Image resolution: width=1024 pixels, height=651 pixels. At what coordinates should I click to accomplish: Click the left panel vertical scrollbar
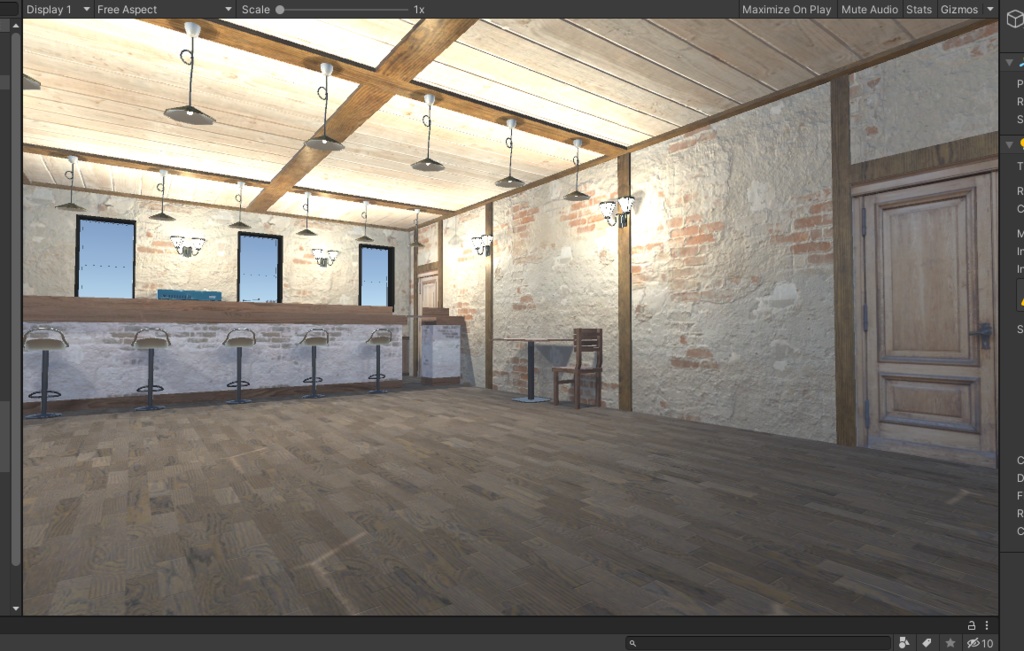[16, 298]
